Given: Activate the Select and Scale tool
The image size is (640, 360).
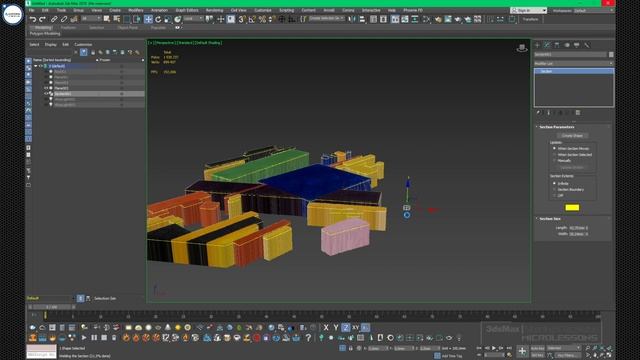Looking at the screenshot, I should tap(168, 19).
